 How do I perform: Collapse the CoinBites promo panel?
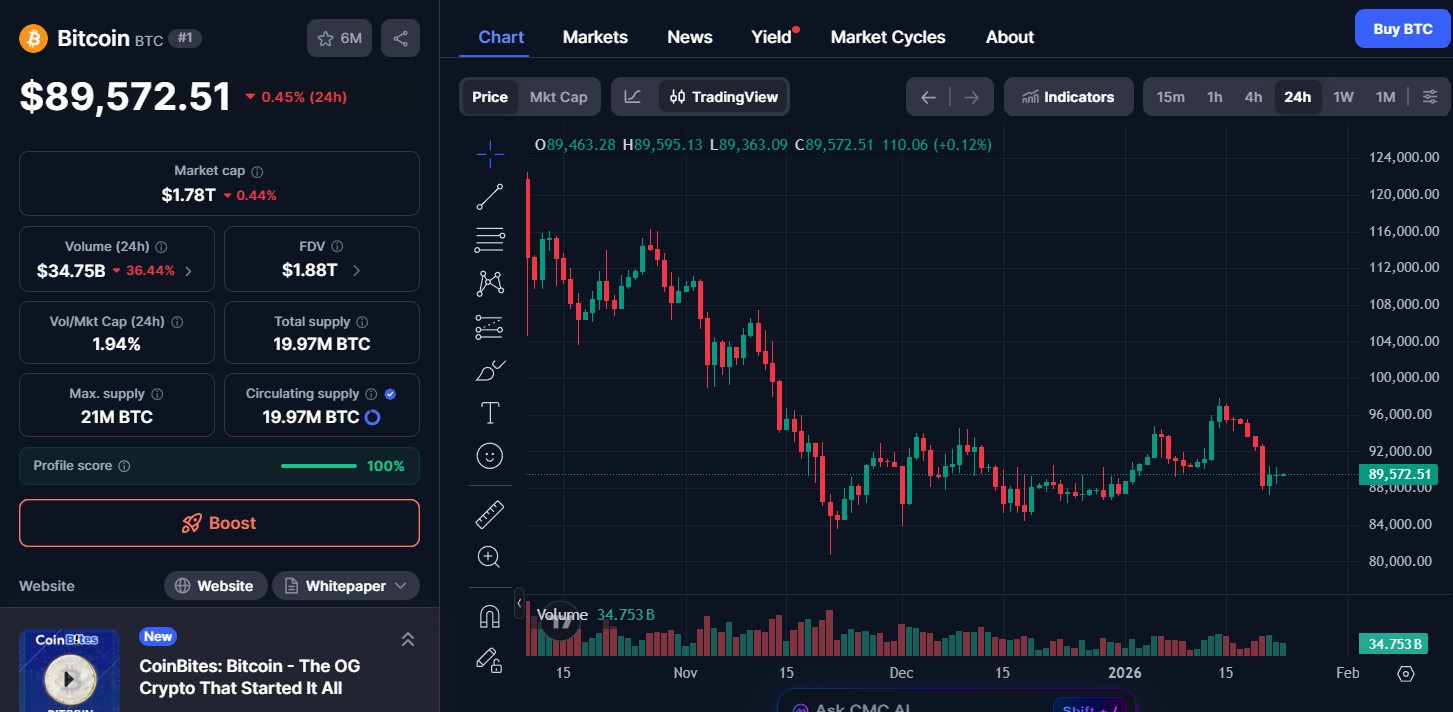click(407, 638)
